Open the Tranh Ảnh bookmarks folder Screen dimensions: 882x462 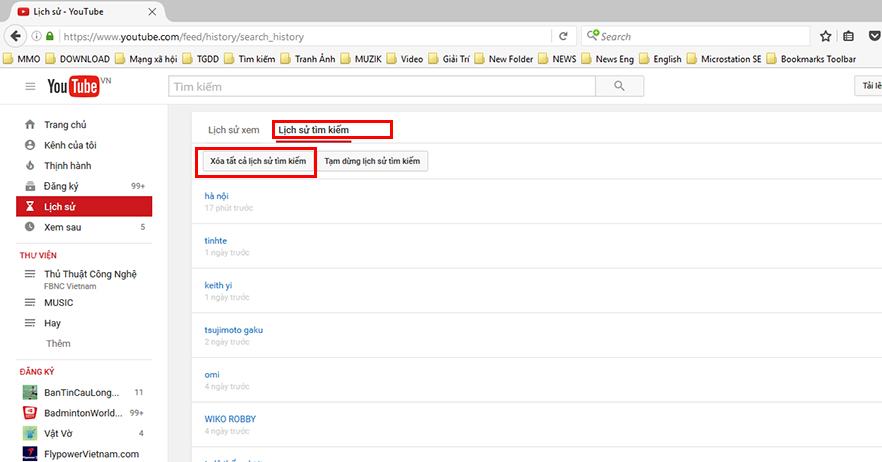point(308,59)
